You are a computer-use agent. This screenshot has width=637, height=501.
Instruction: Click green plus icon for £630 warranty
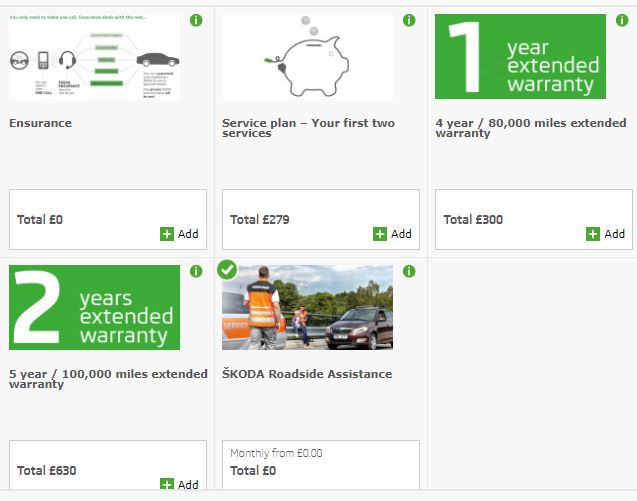[167, 484]
